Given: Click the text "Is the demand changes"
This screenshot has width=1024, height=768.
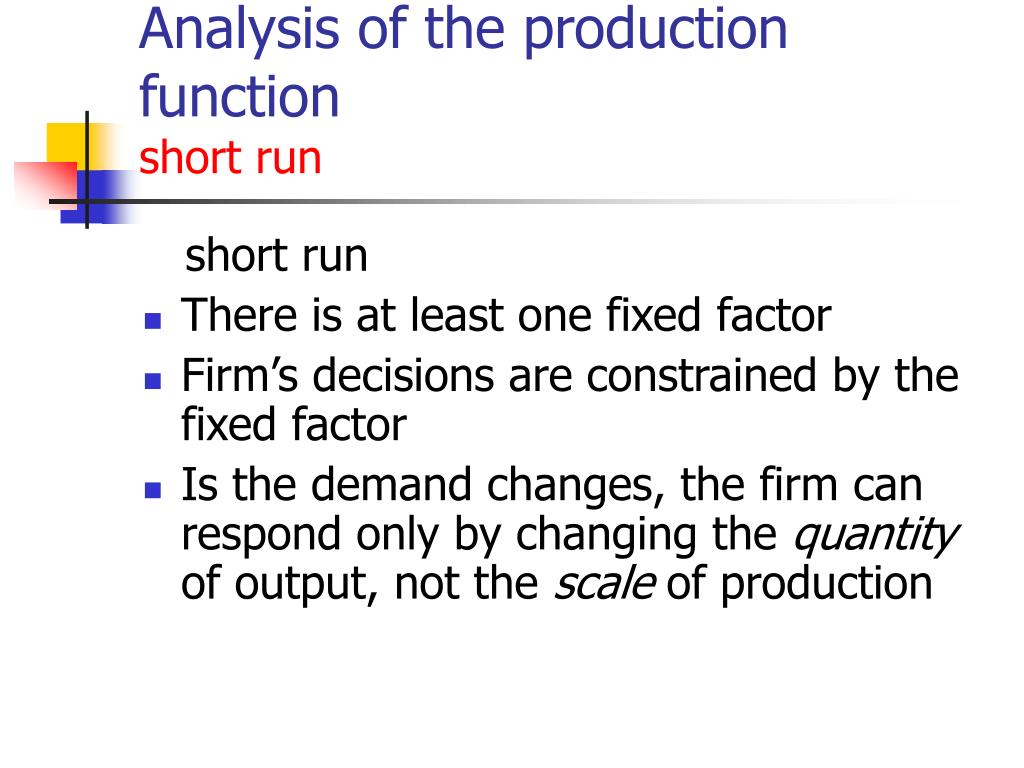Looking at the screenshot, I should tap(415, 486).
